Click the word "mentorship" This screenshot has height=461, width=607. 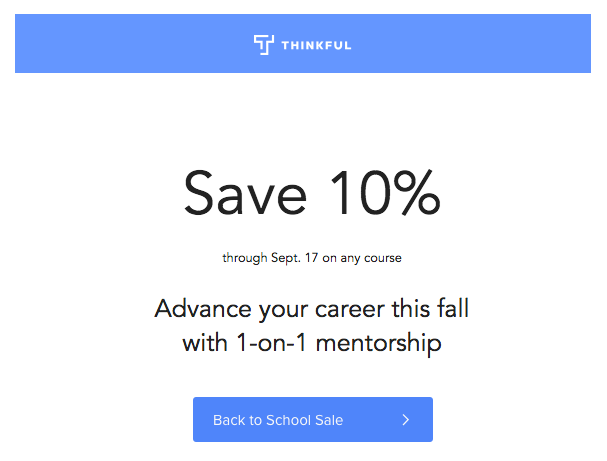379,344
